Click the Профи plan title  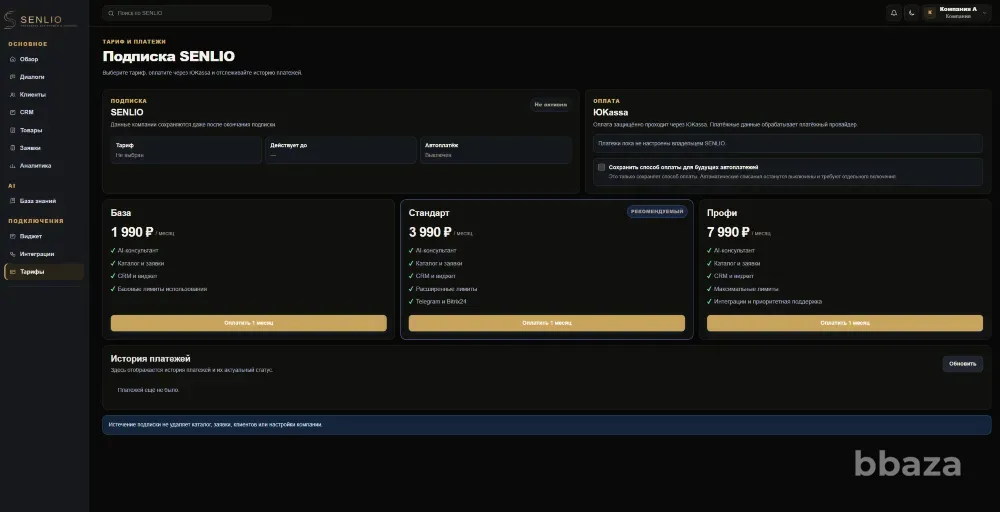[722, 213]
